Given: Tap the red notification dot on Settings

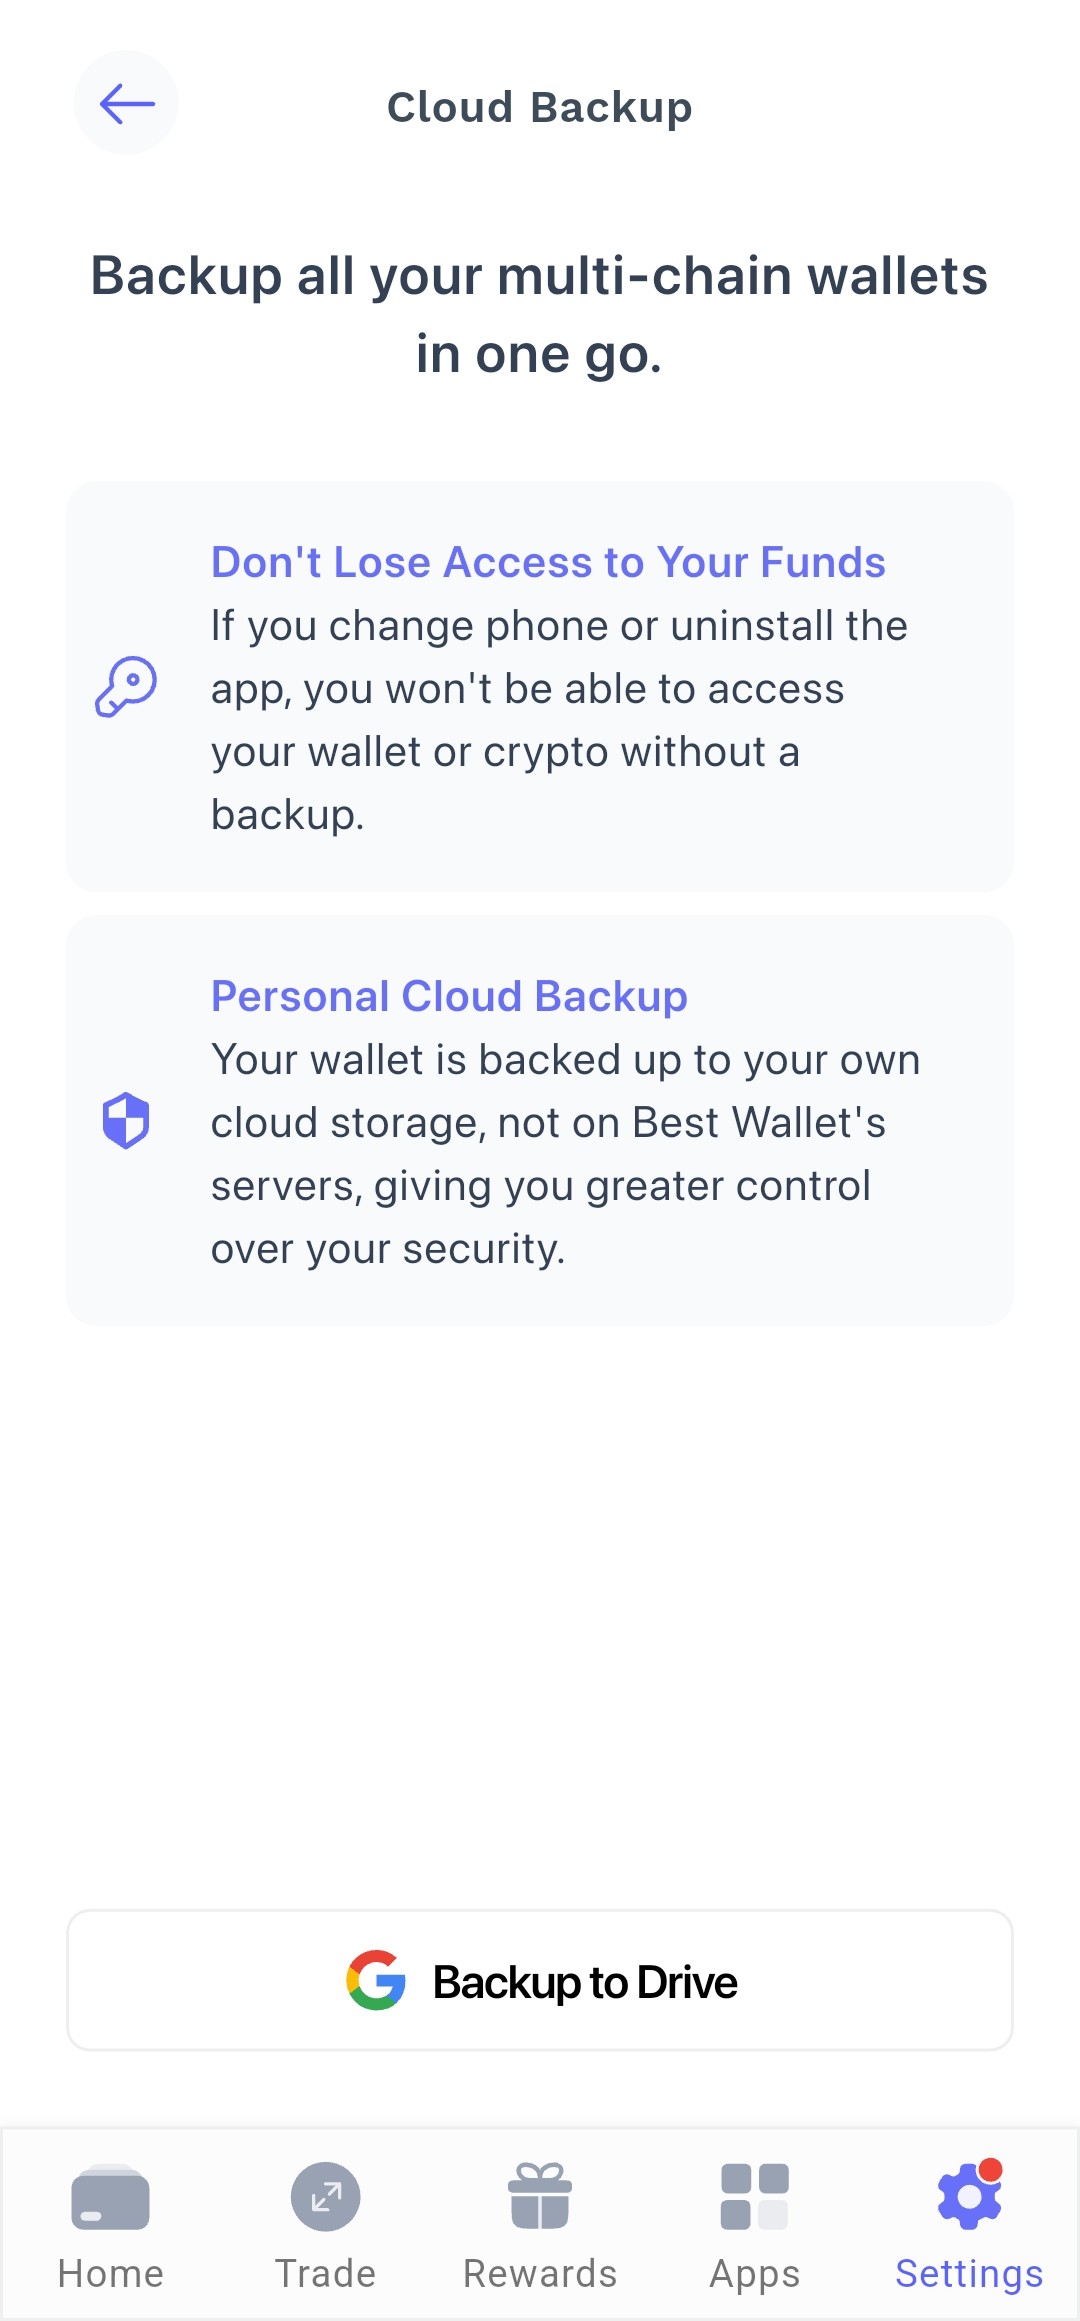Looking at the screenshot, I should (x=990, y=2169).
